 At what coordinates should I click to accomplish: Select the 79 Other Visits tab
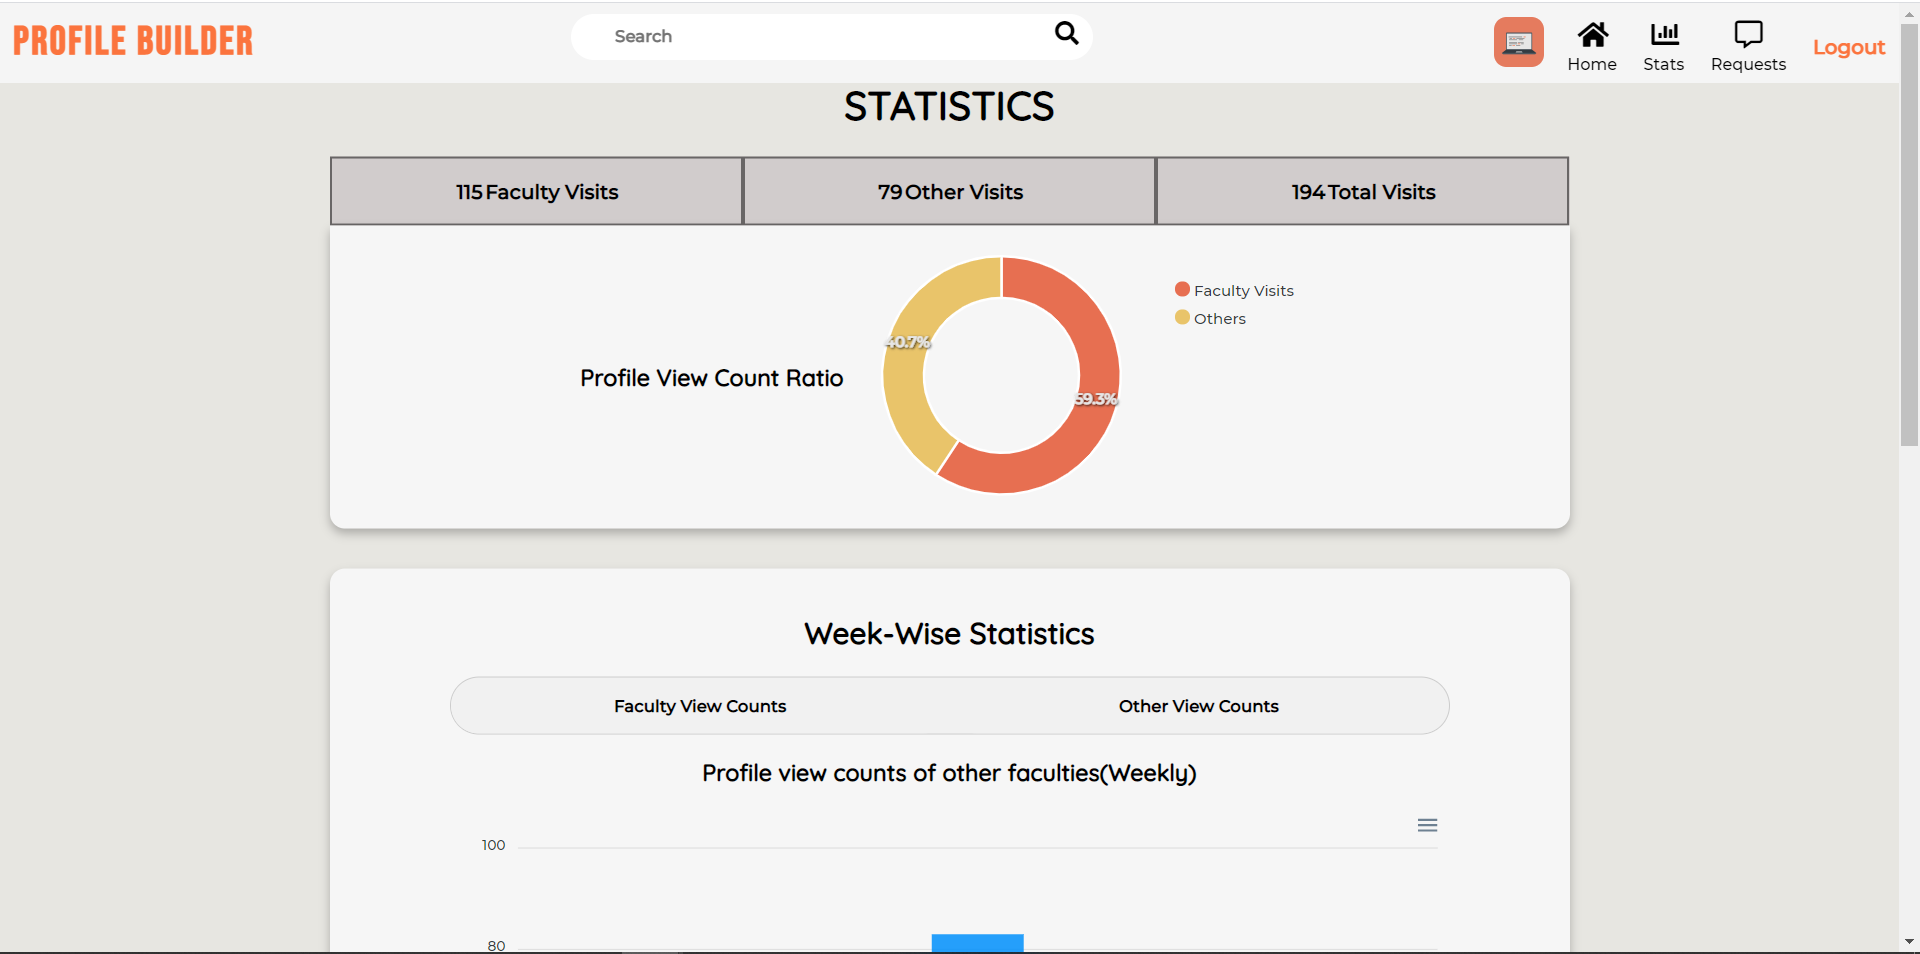point(949,191)
